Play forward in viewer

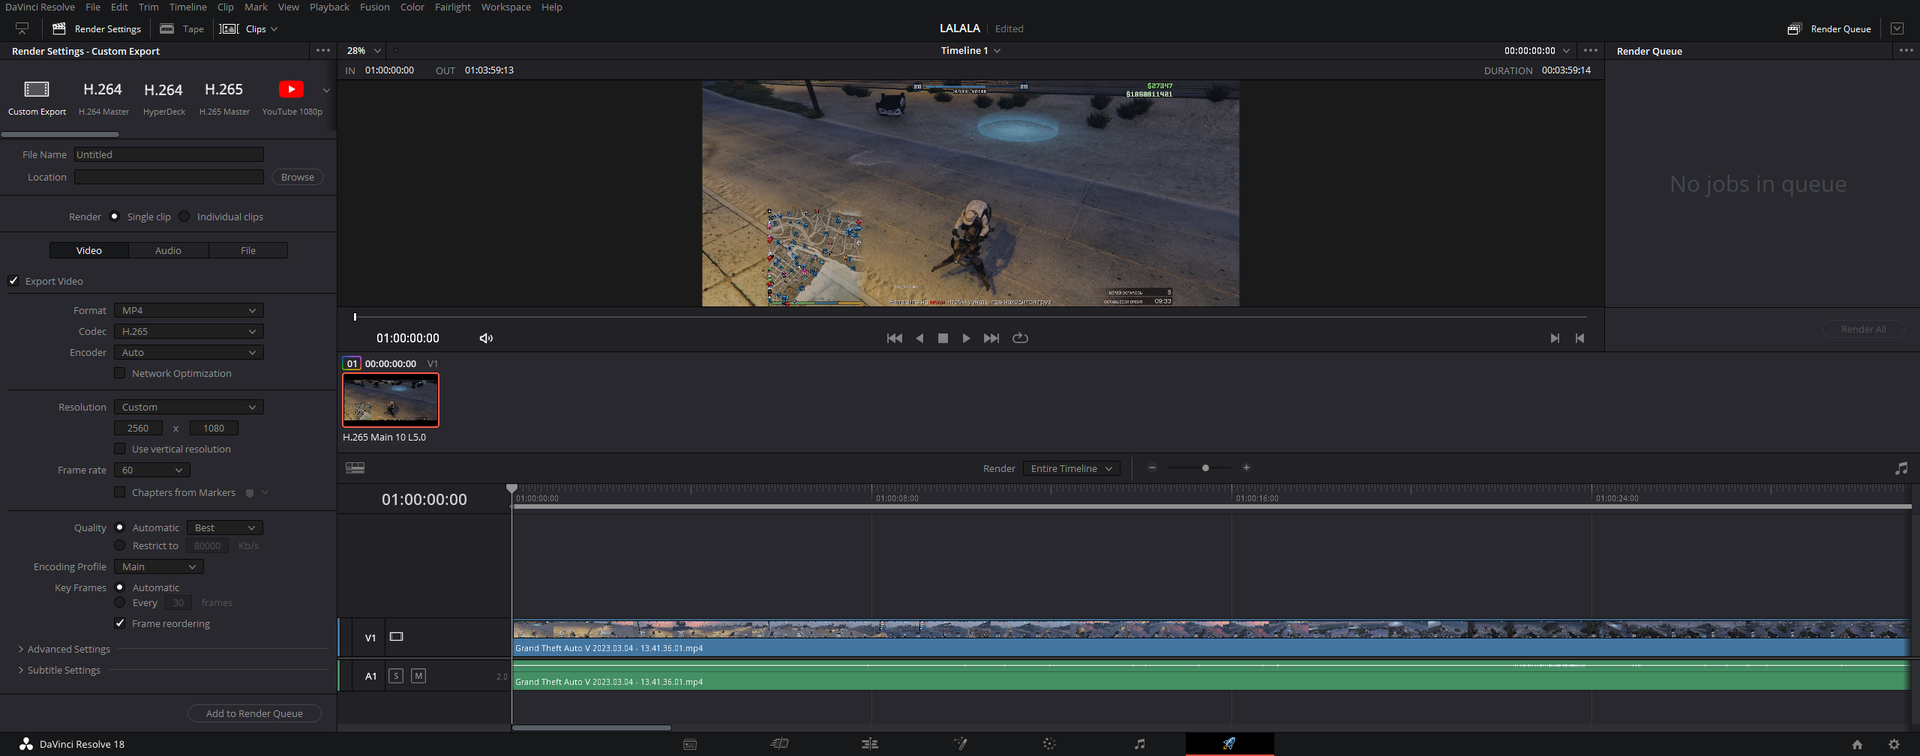coord(966,338)
